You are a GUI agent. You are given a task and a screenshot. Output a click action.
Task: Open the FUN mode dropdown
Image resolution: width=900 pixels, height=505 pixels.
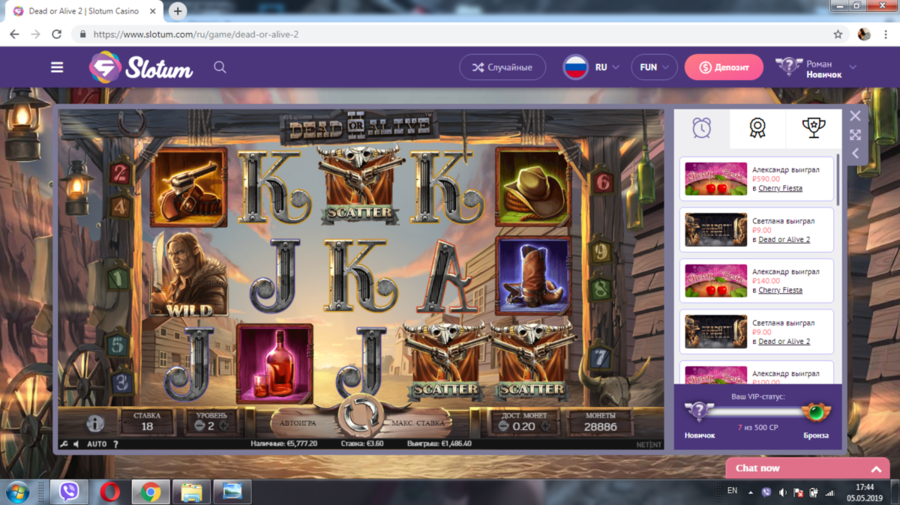pyautogui.click(x=654, y=67)
